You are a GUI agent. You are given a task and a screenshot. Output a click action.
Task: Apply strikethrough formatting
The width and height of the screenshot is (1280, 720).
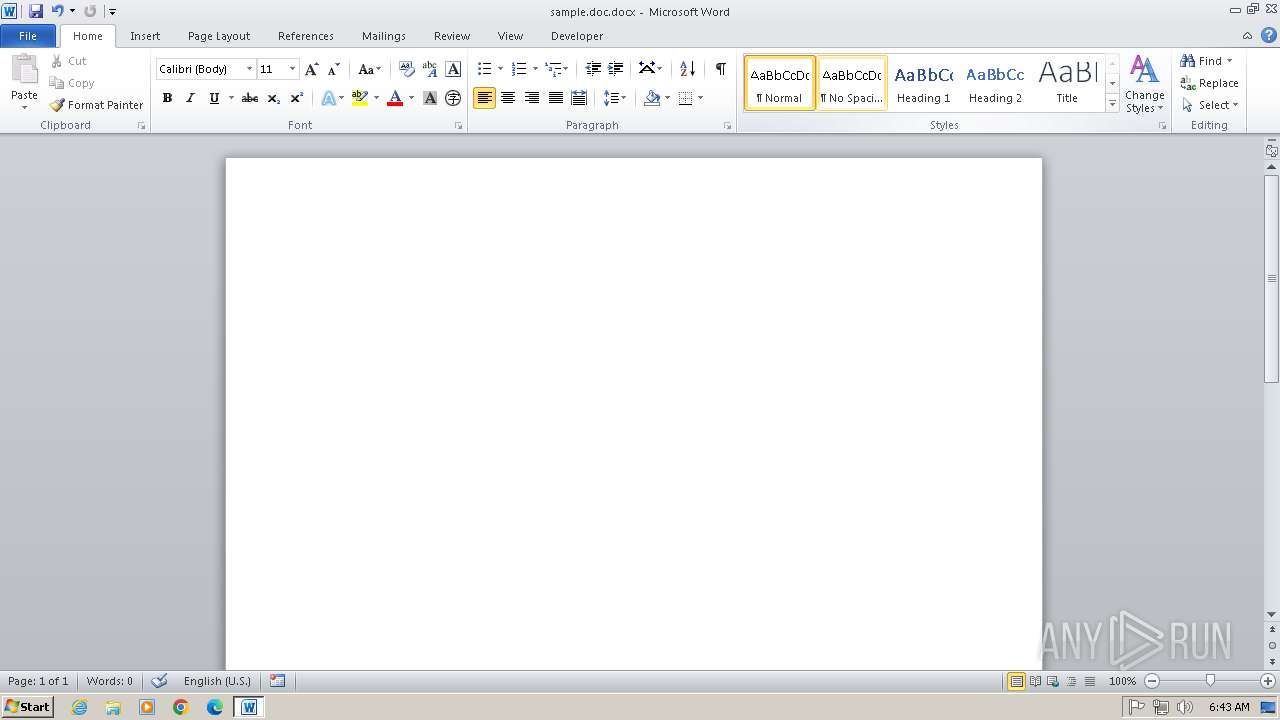[250, 98]
